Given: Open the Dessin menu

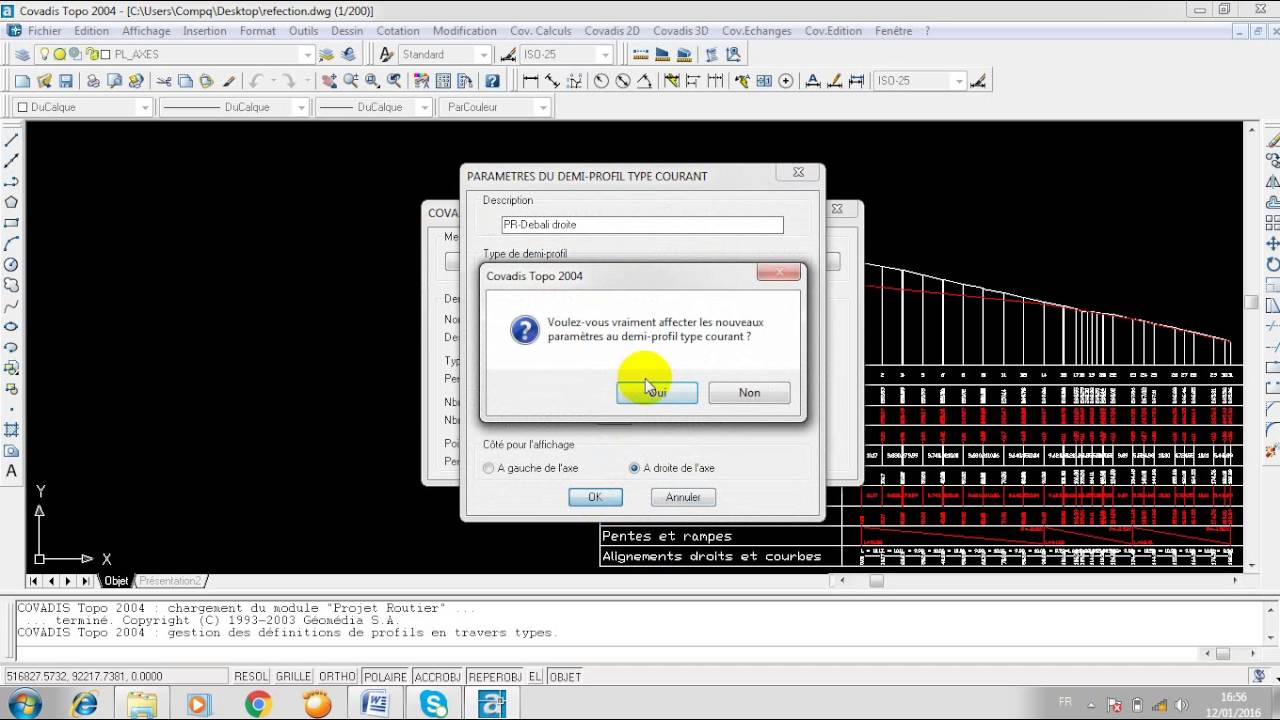Looking at the screenshot, I should pos(347,31).
